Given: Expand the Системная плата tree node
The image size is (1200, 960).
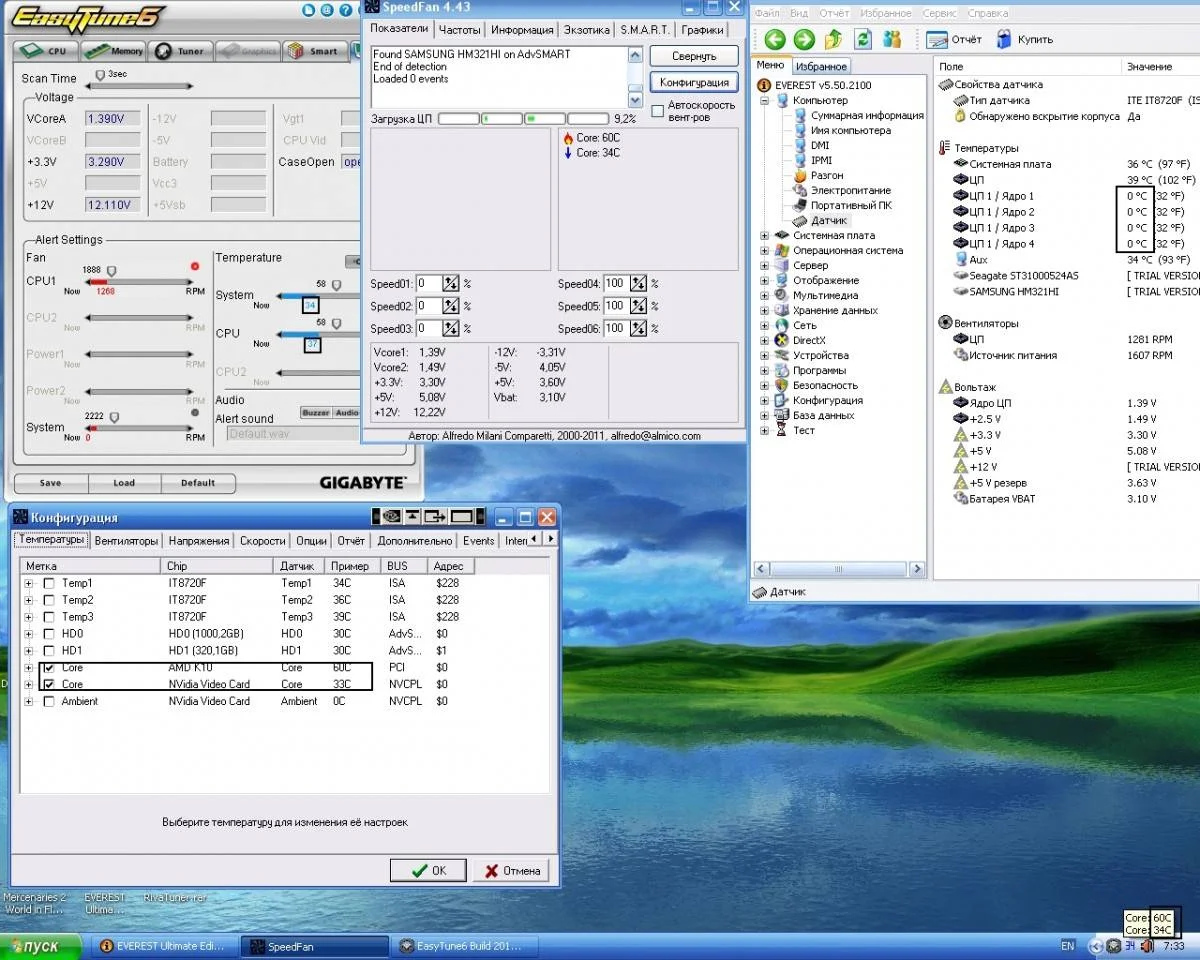Looking at the screenshot, I should (764, 236).
